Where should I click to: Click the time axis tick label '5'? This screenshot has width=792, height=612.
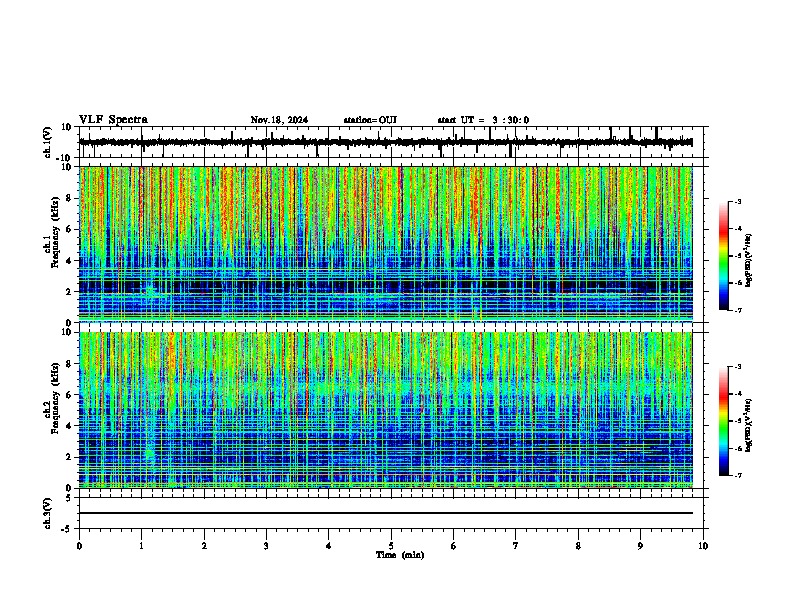(391, 546)
